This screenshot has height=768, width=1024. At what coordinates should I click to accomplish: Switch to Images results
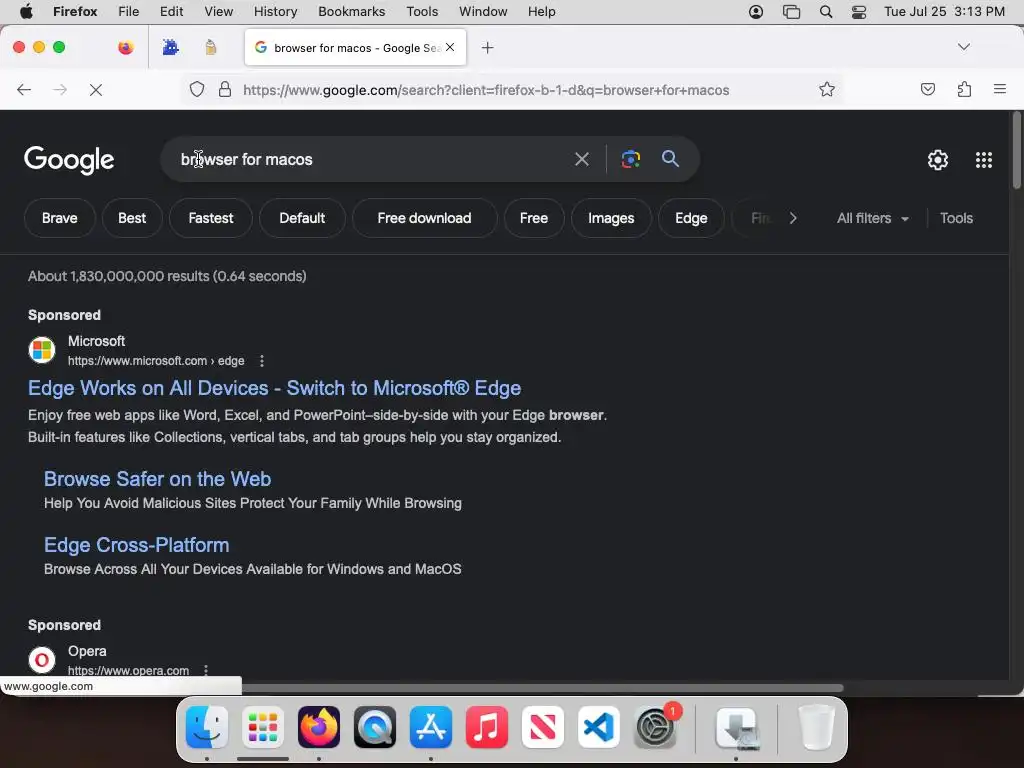tap(611, 218)
